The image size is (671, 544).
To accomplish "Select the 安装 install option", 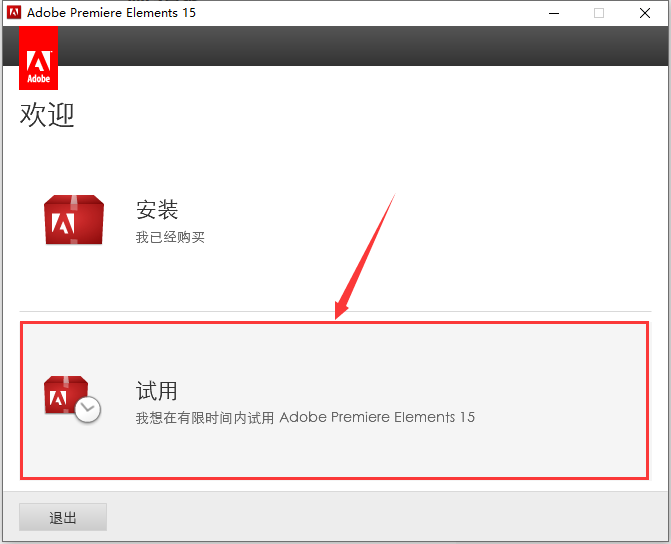I will [335, 221].
